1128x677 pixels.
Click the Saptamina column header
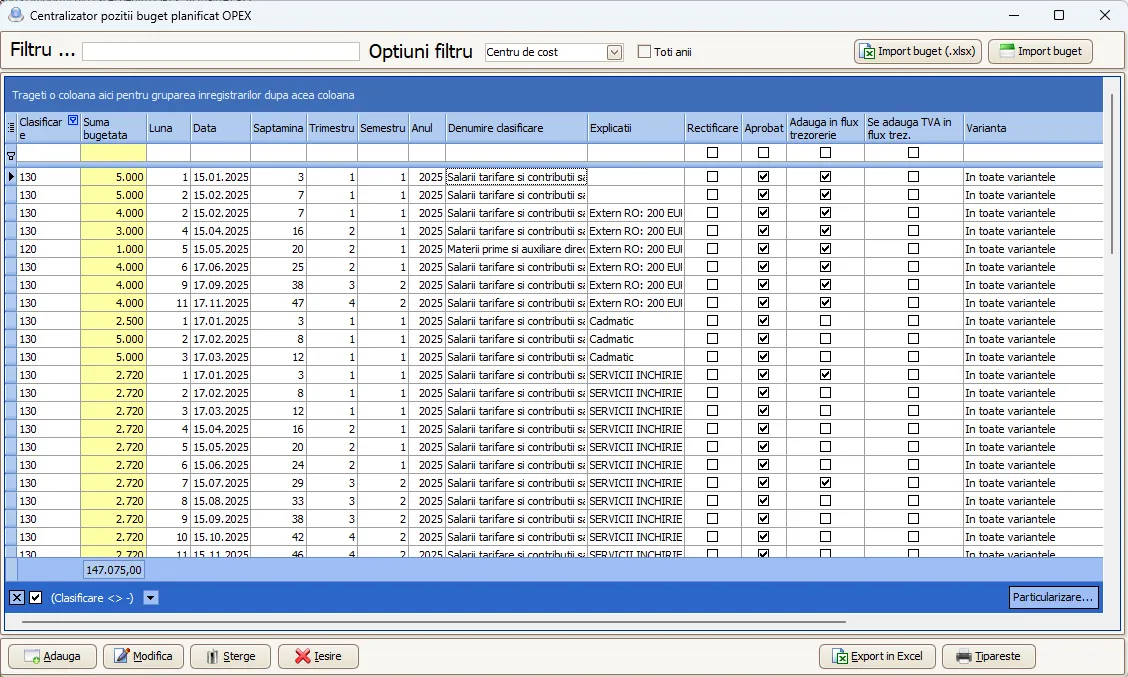coord(278,128)
